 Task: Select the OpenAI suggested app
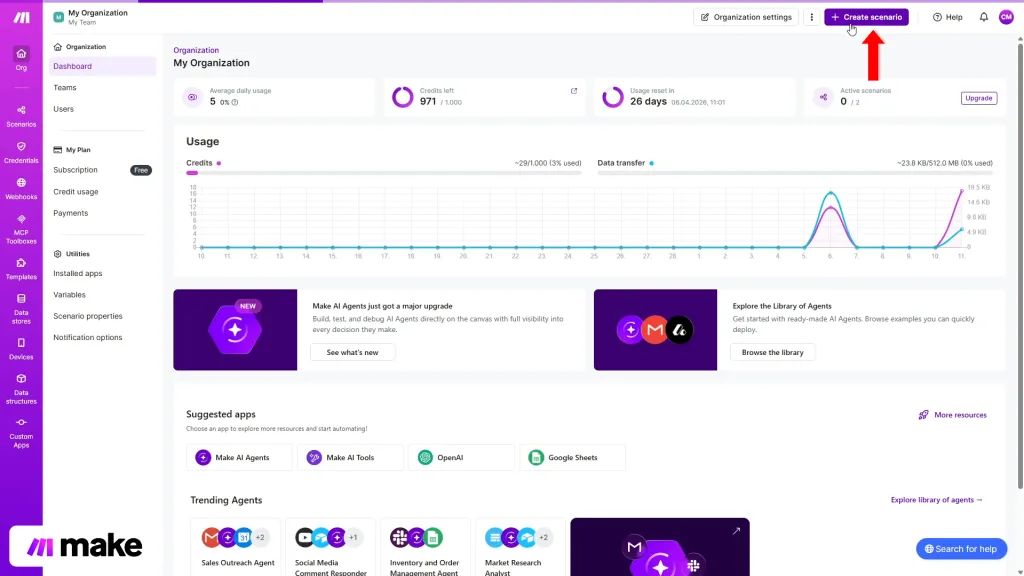(x=461, y=457)
